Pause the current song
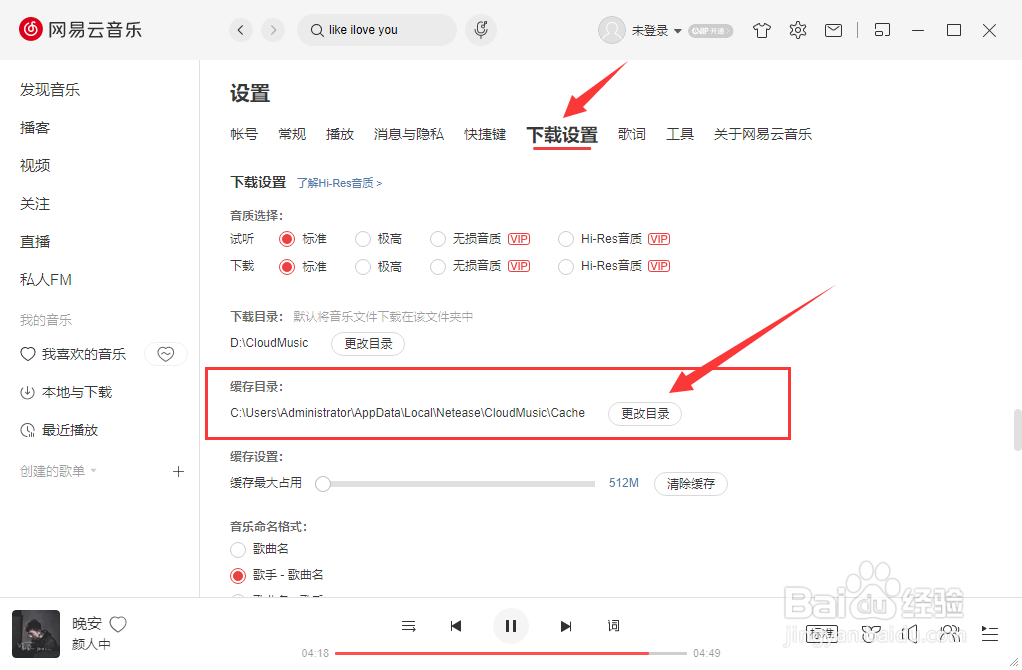 pos(511,626)
